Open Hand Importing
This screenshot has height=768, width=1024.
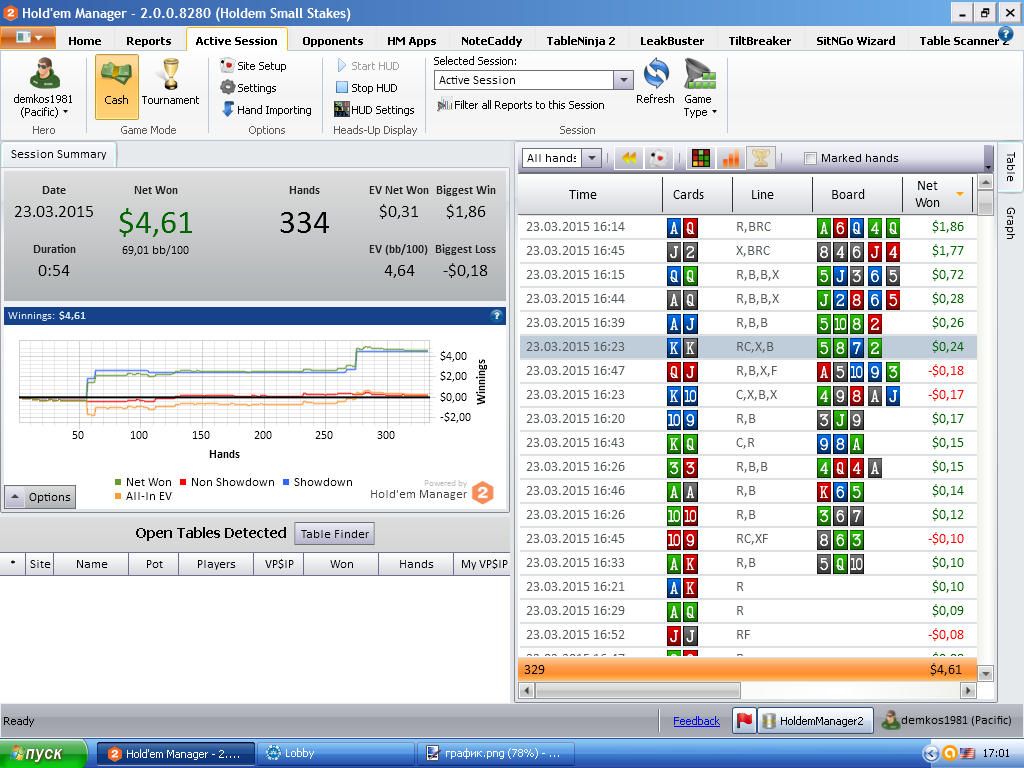[x=266, y=110]
